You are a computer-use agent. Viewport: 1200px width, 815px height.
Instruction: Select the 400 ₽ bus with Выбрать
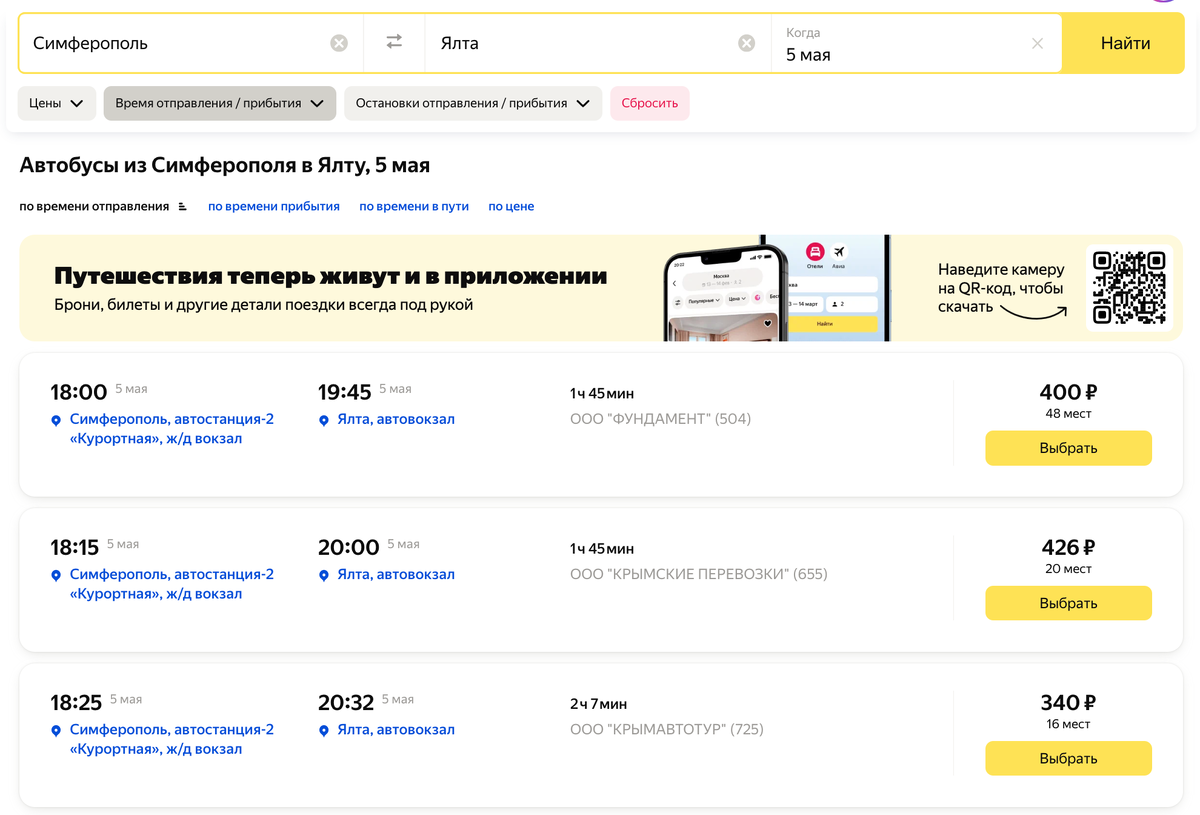tap(1068, 448)
